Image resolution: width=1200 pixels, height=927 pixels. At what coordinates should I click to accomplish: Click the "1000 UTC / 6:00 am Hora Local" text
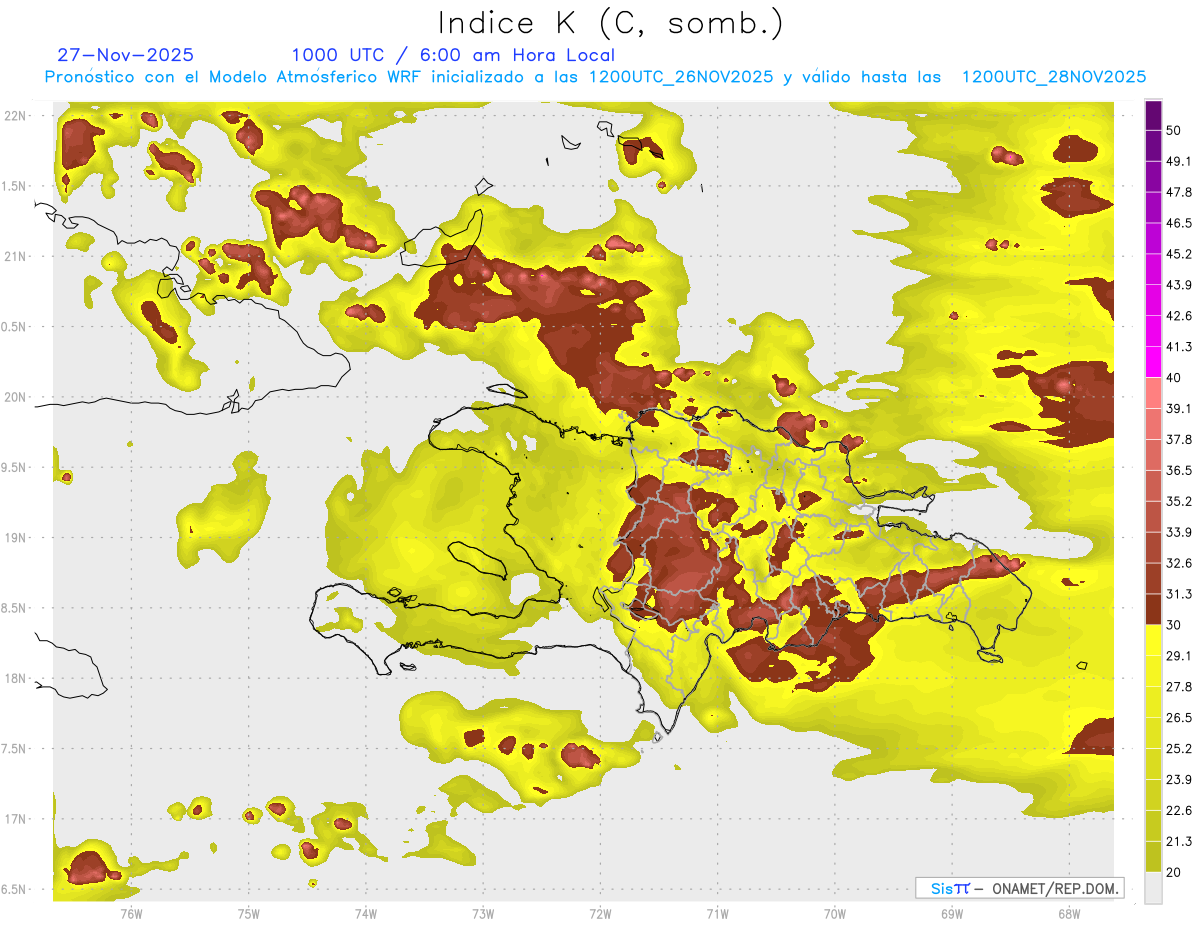[453, 56]
